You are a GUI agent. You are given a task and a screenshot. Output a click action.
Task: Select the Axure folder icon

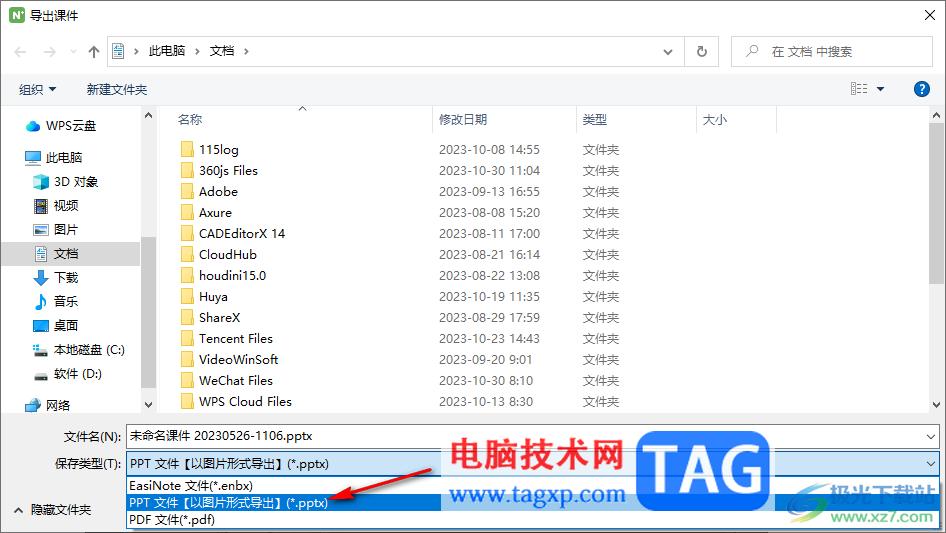pos(188,212)
